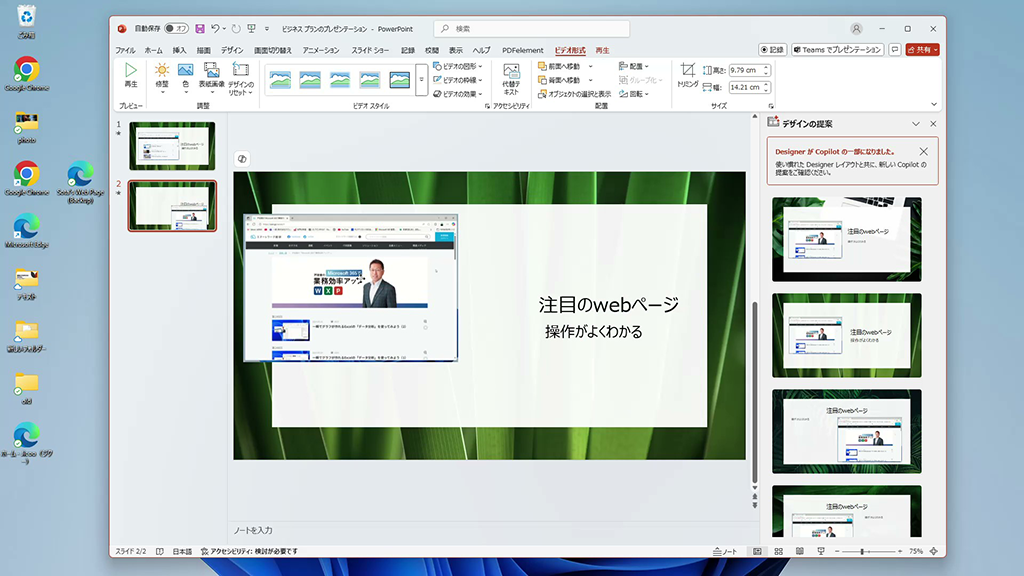Open Microsoft Edge desktop shortcut

coord(26,231)
